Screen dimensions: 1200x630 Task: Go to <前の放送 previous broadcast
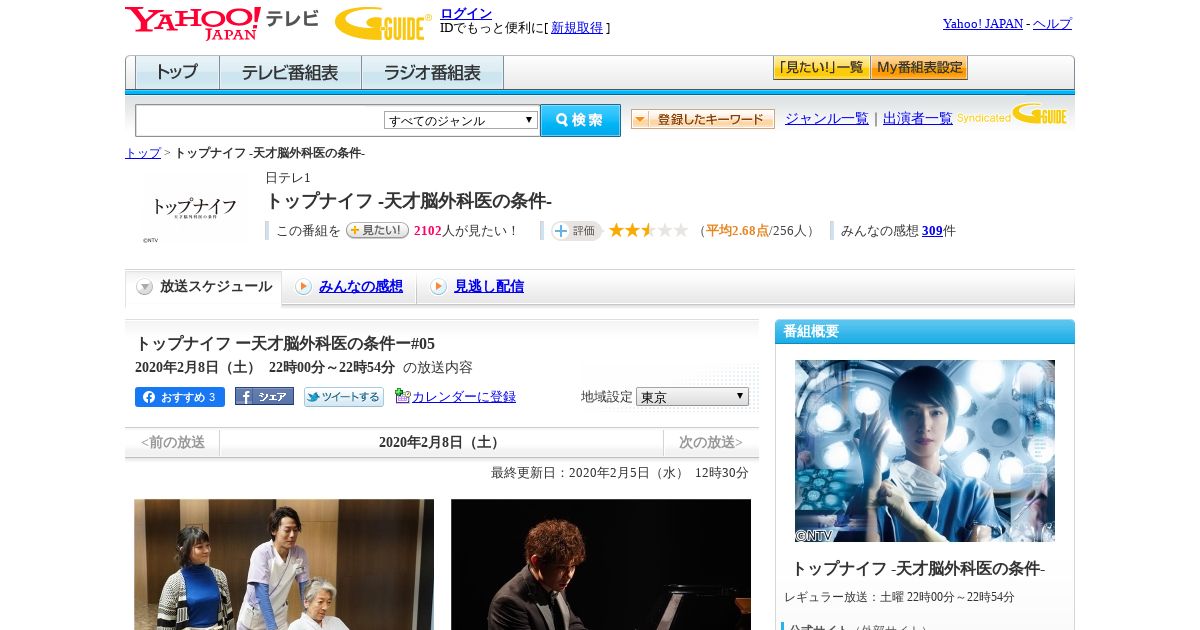point(172,442)
